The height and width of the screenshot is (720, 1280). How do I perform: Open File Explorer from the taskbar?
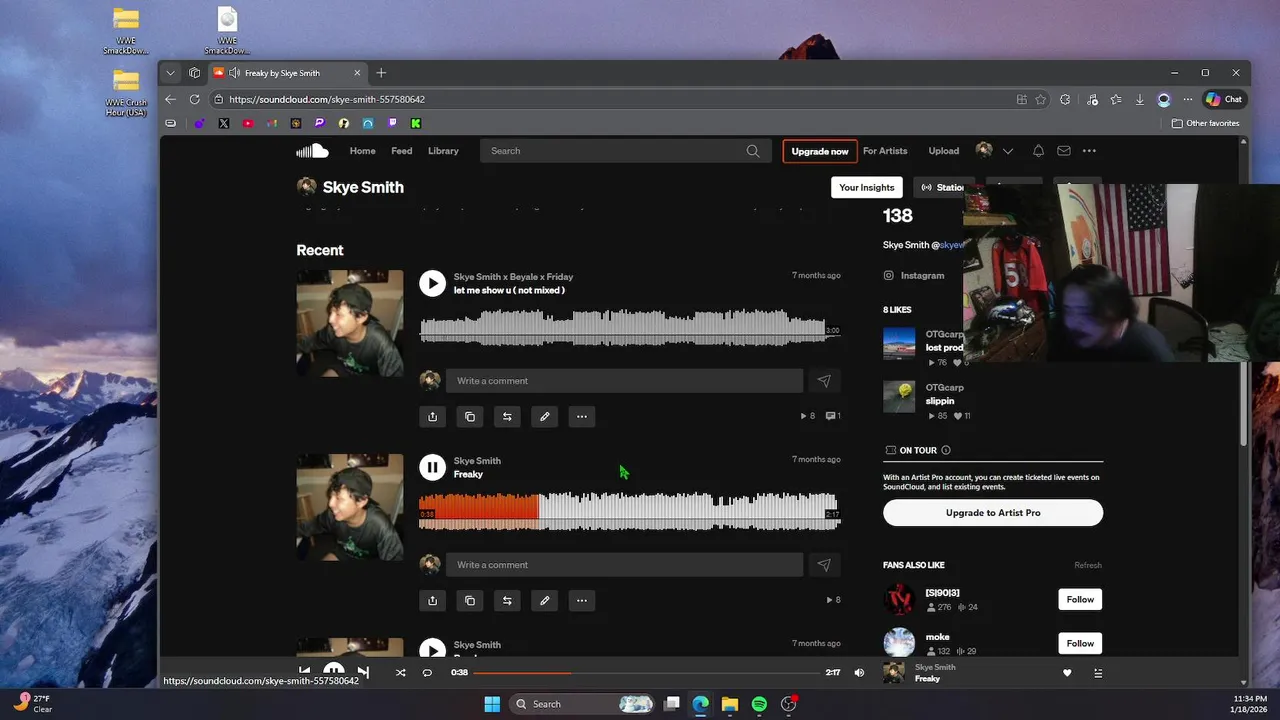pyautogui.click(x=730, y=704)
